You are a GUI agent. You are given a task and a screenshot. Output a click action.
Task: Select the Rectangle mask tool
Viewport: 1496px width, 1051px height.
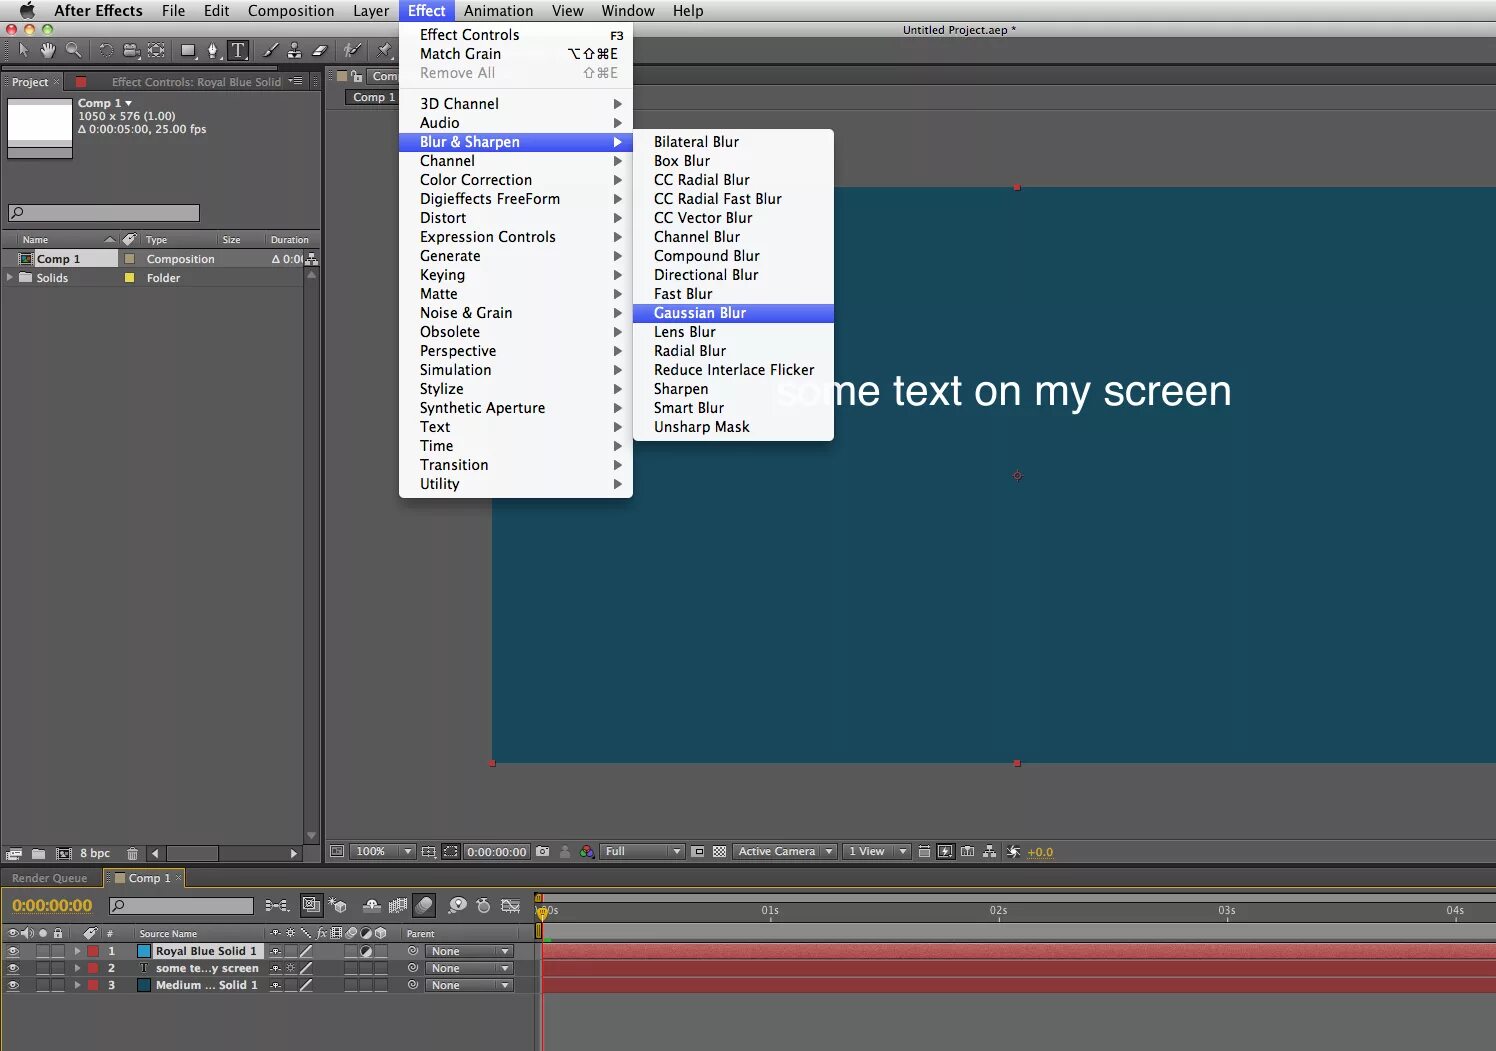188,50
